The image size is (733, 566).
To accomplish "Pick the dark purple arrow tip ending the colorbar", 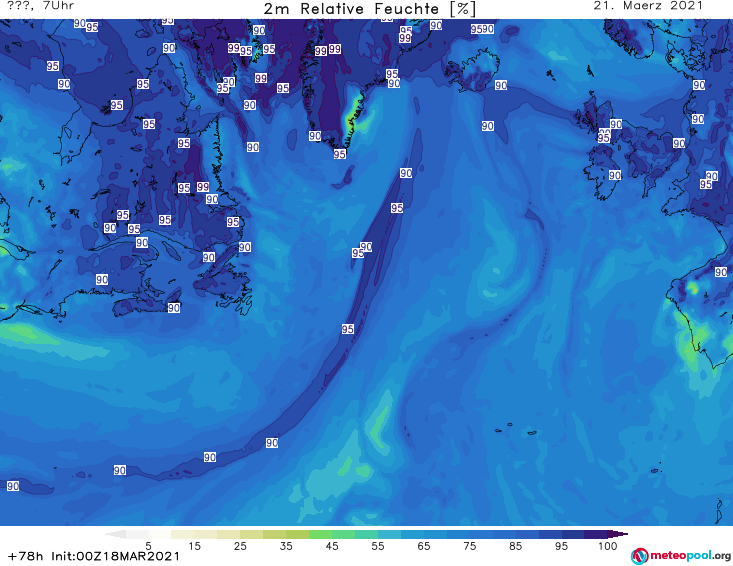I will click(x=618, y=534).
